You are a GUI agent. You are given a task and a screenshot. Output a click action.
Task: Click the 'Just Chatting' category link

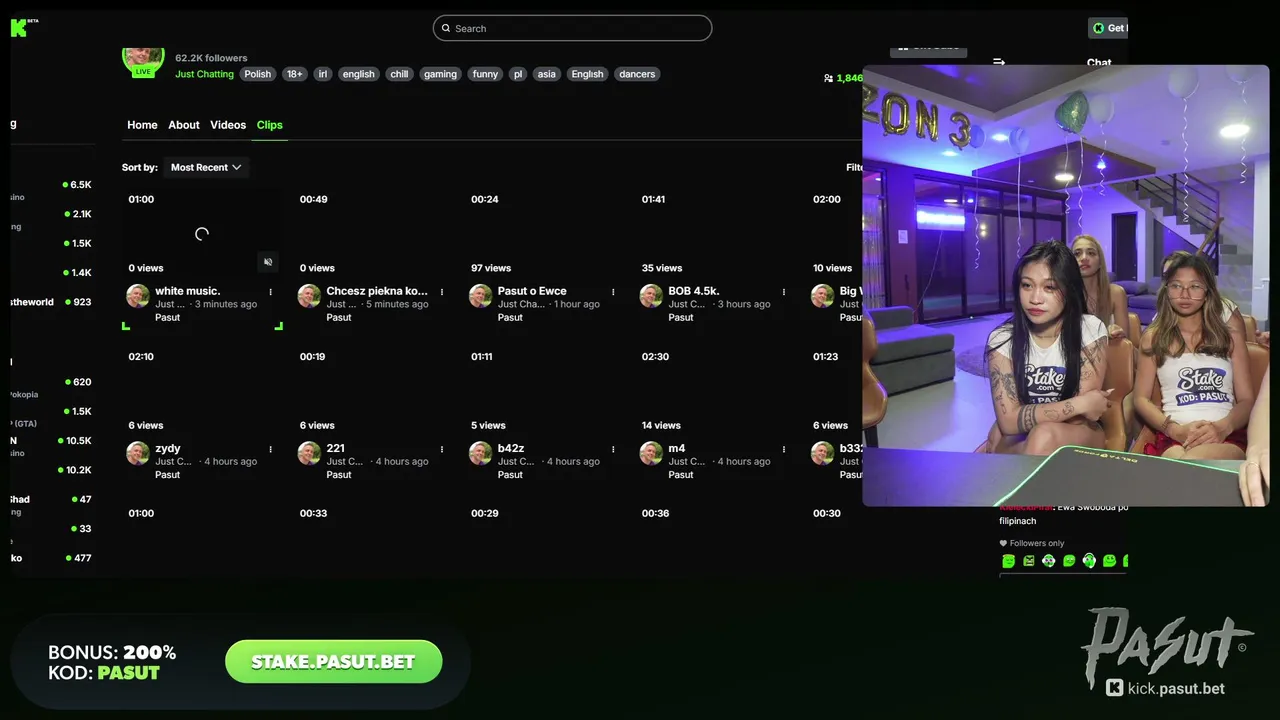pyautogui.click(x=204, y=74)
